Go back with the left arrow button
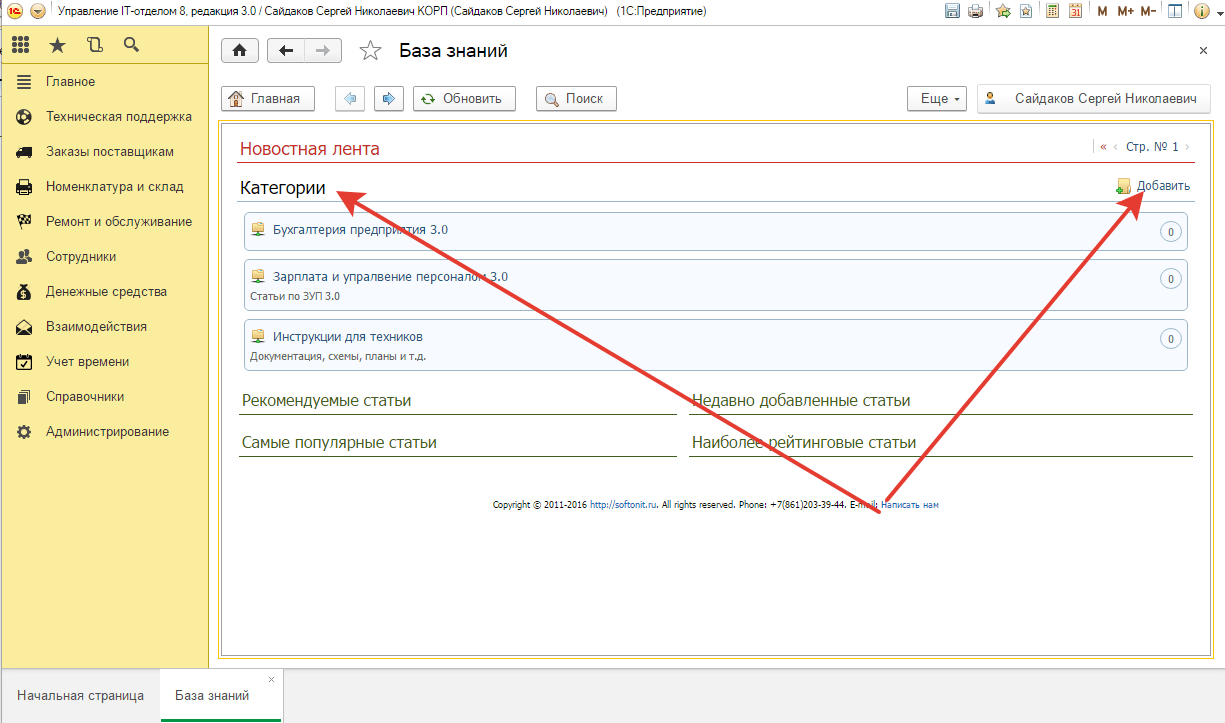The height and width of the screenshot is (723, 1225). [286, 51]
